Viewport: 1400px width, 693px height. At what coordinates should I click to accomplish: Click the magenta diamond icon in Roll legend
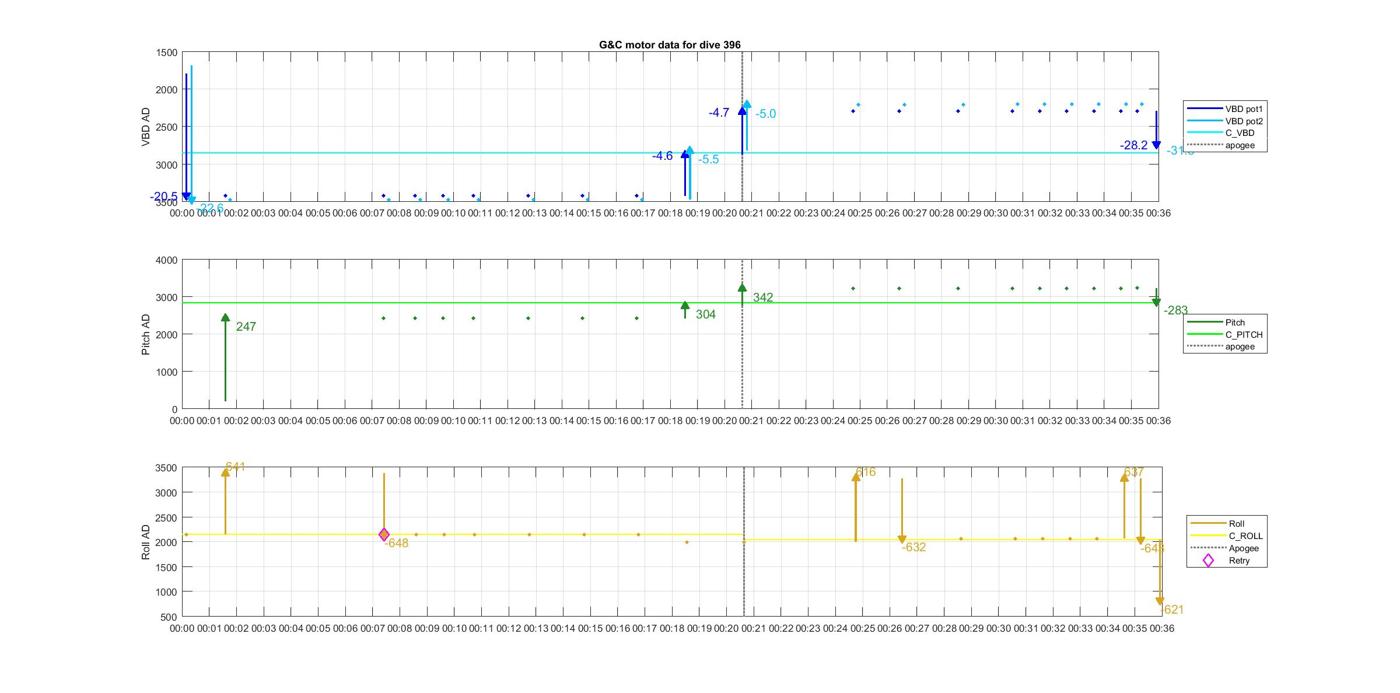(x=1208, y=560)
